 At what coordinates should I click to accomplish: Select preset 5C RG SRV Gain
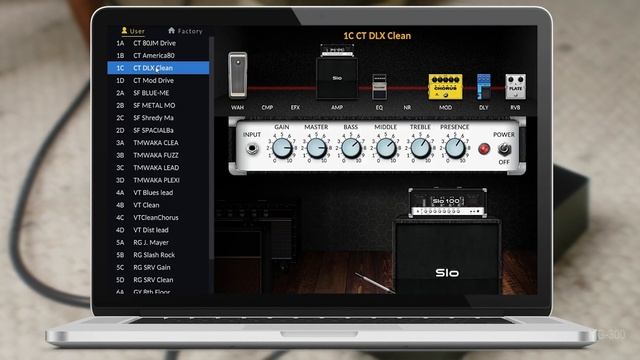pos(158,267)
